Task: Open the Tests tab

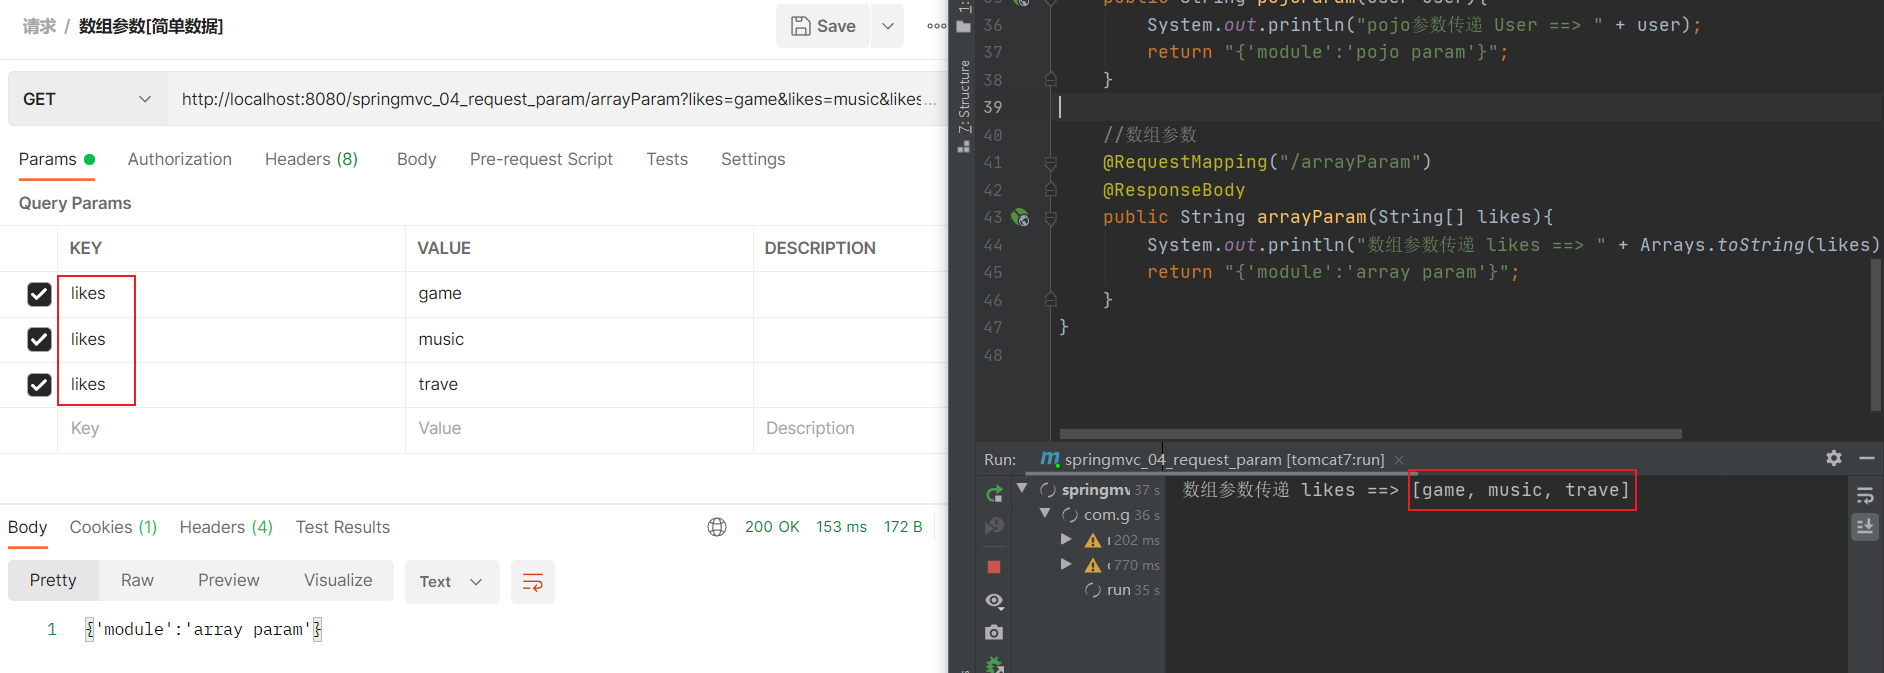Action: point(667,159)
